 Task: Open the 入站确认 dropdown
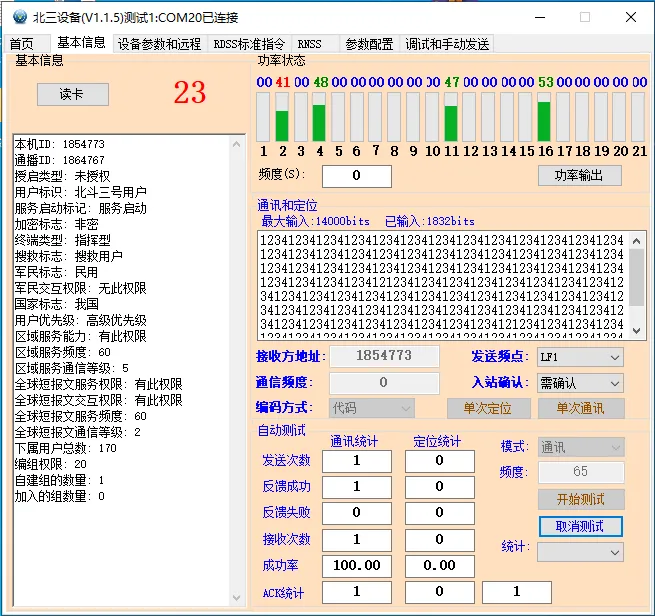coord(579,383)
